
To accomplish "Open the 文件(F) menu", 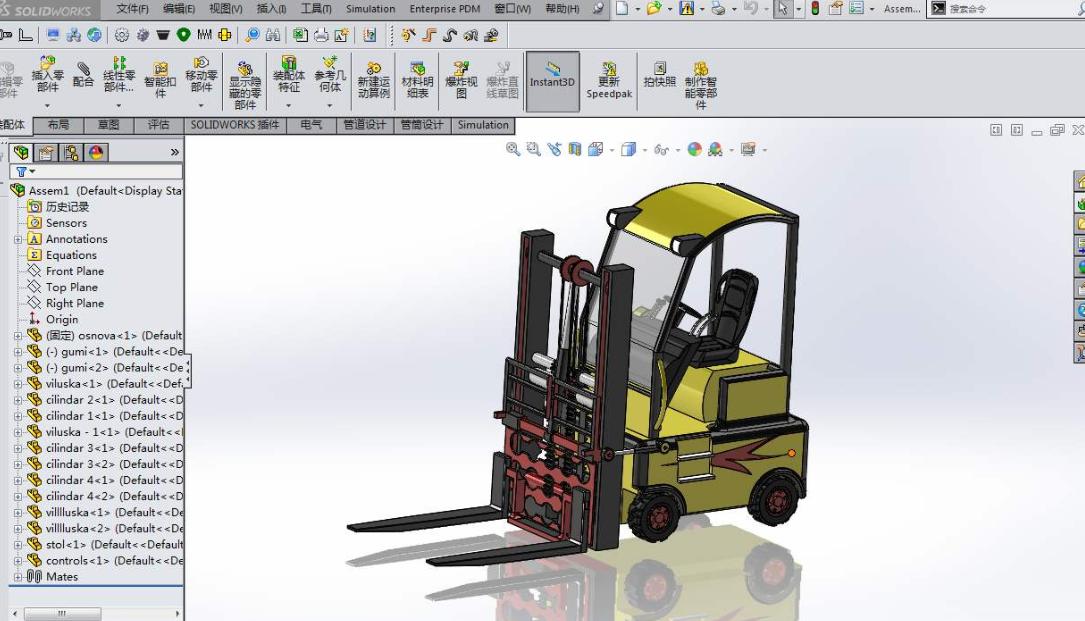I will 132,9.
